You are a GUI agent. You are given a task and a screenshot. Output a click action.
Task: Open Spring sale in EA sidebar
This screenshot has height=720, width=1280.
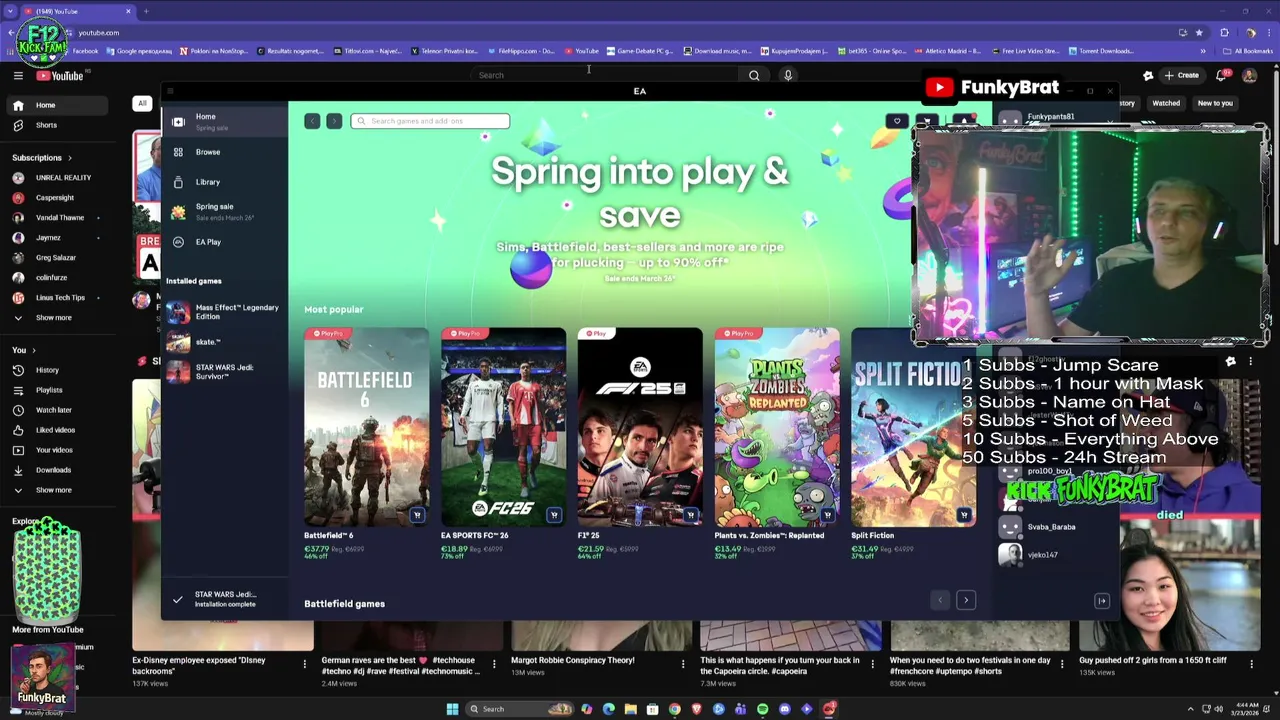(x=224, y=211)
